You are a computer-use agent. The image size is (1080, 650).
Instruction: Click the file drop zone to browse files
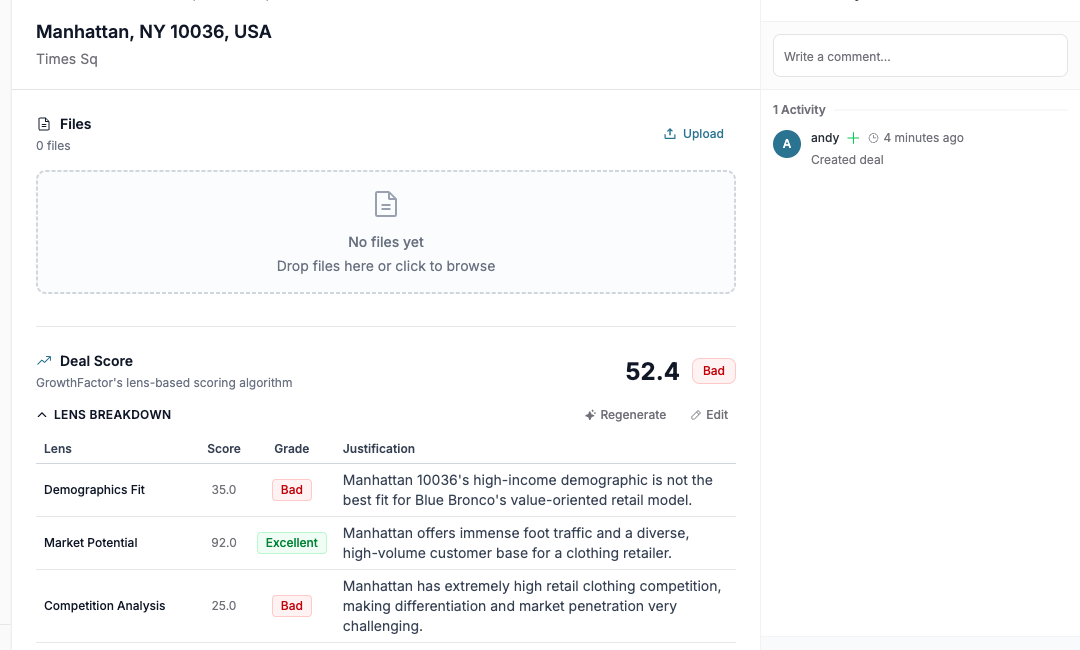[x=385, y=232]
